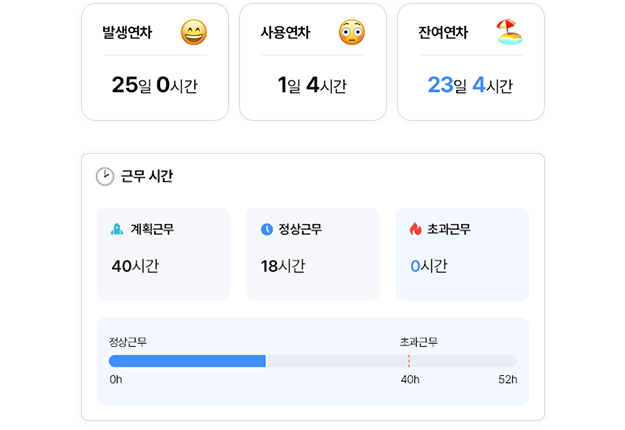The image size is (625, 430).
Task: Select the 계획근무 40시간 tile
Action: (163, 254)
